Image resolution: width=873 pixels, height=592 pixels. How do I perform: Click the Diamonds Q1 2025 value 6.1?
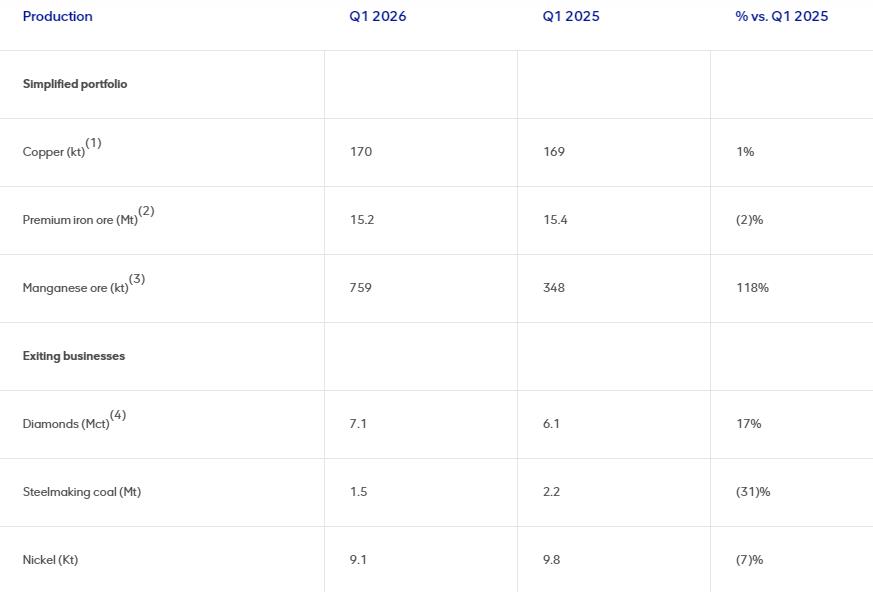pyautogui.click(x=551, y=424)
